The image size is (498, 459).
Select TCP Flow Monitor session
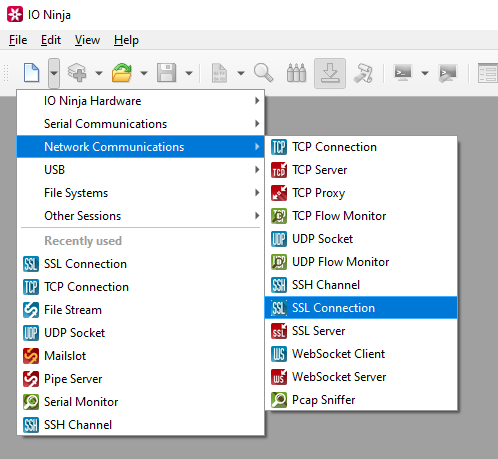click(361, 216)
